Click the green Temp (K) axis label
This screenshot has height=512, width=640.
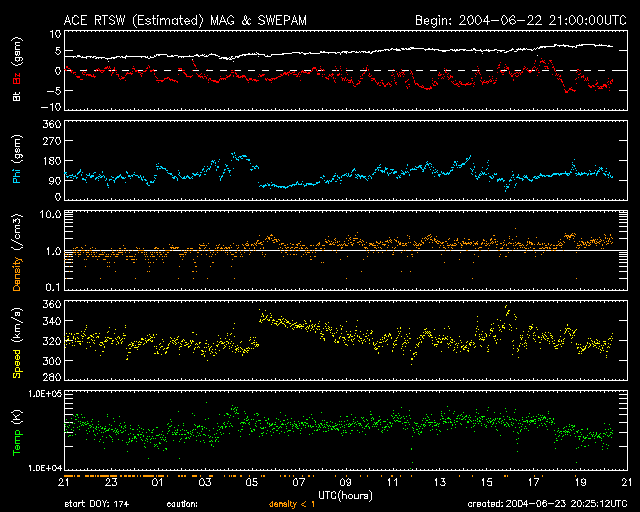(x=16, y=432)
